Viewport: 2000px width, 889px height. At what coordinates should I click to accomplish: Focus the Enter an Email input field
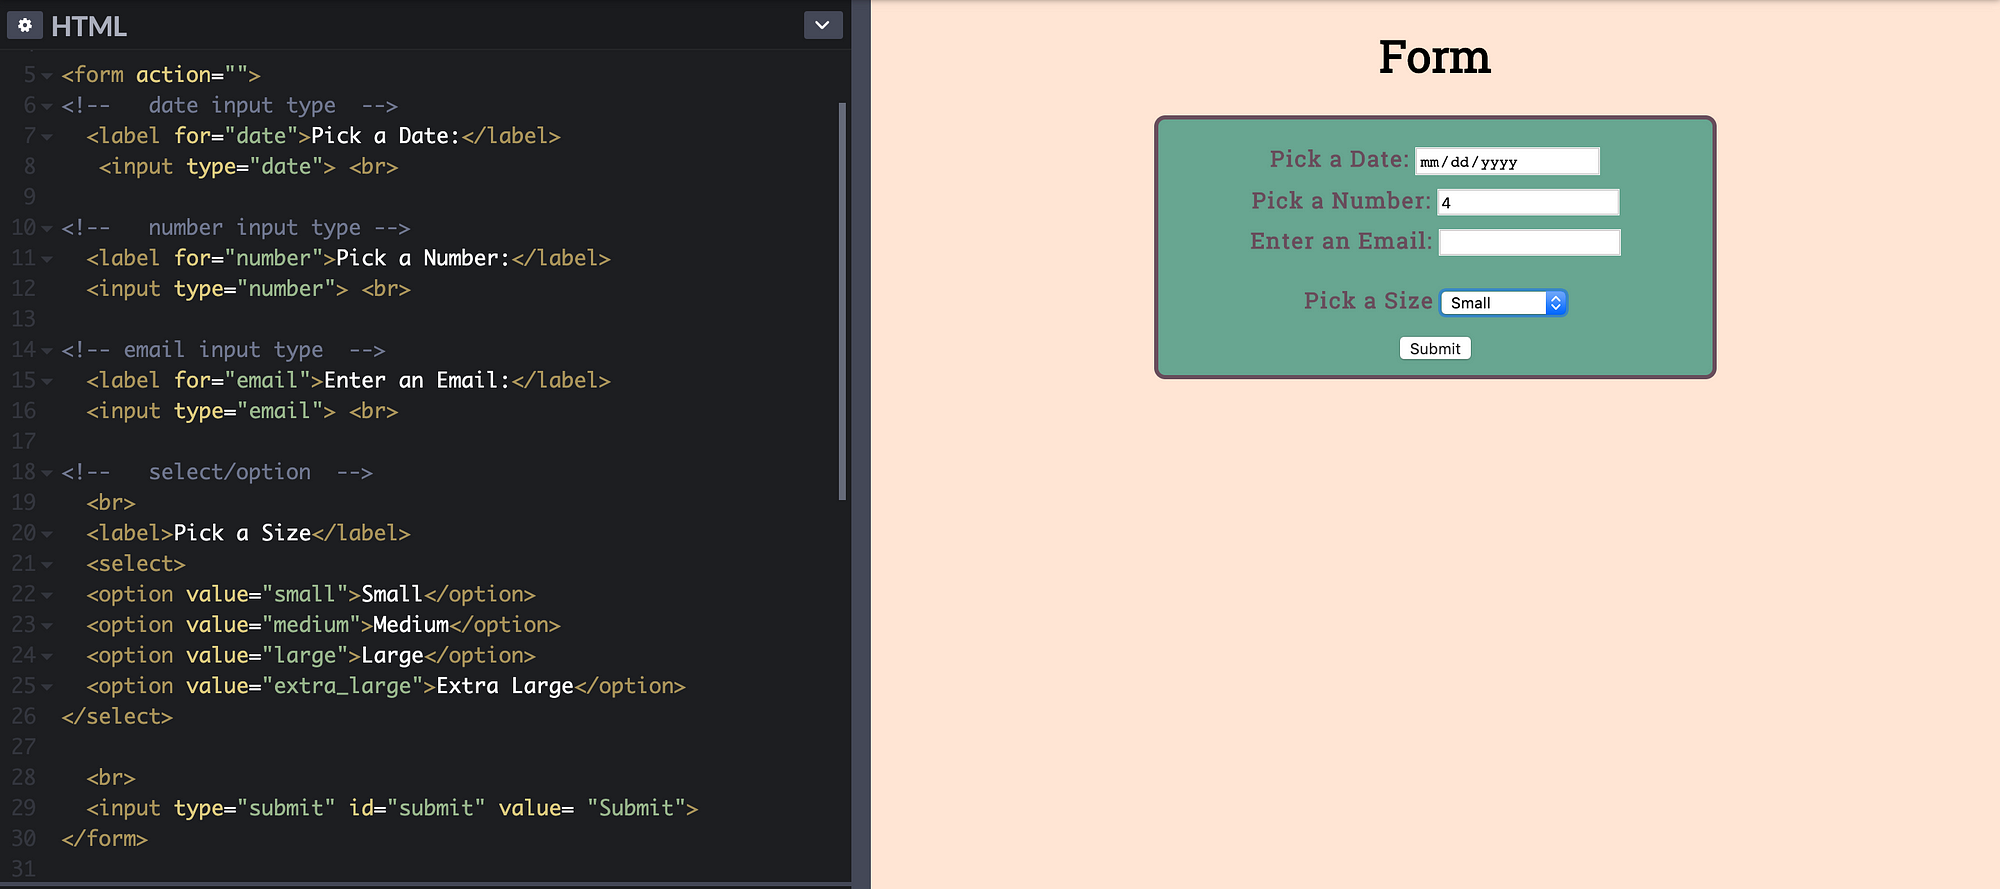point(1529,242)
